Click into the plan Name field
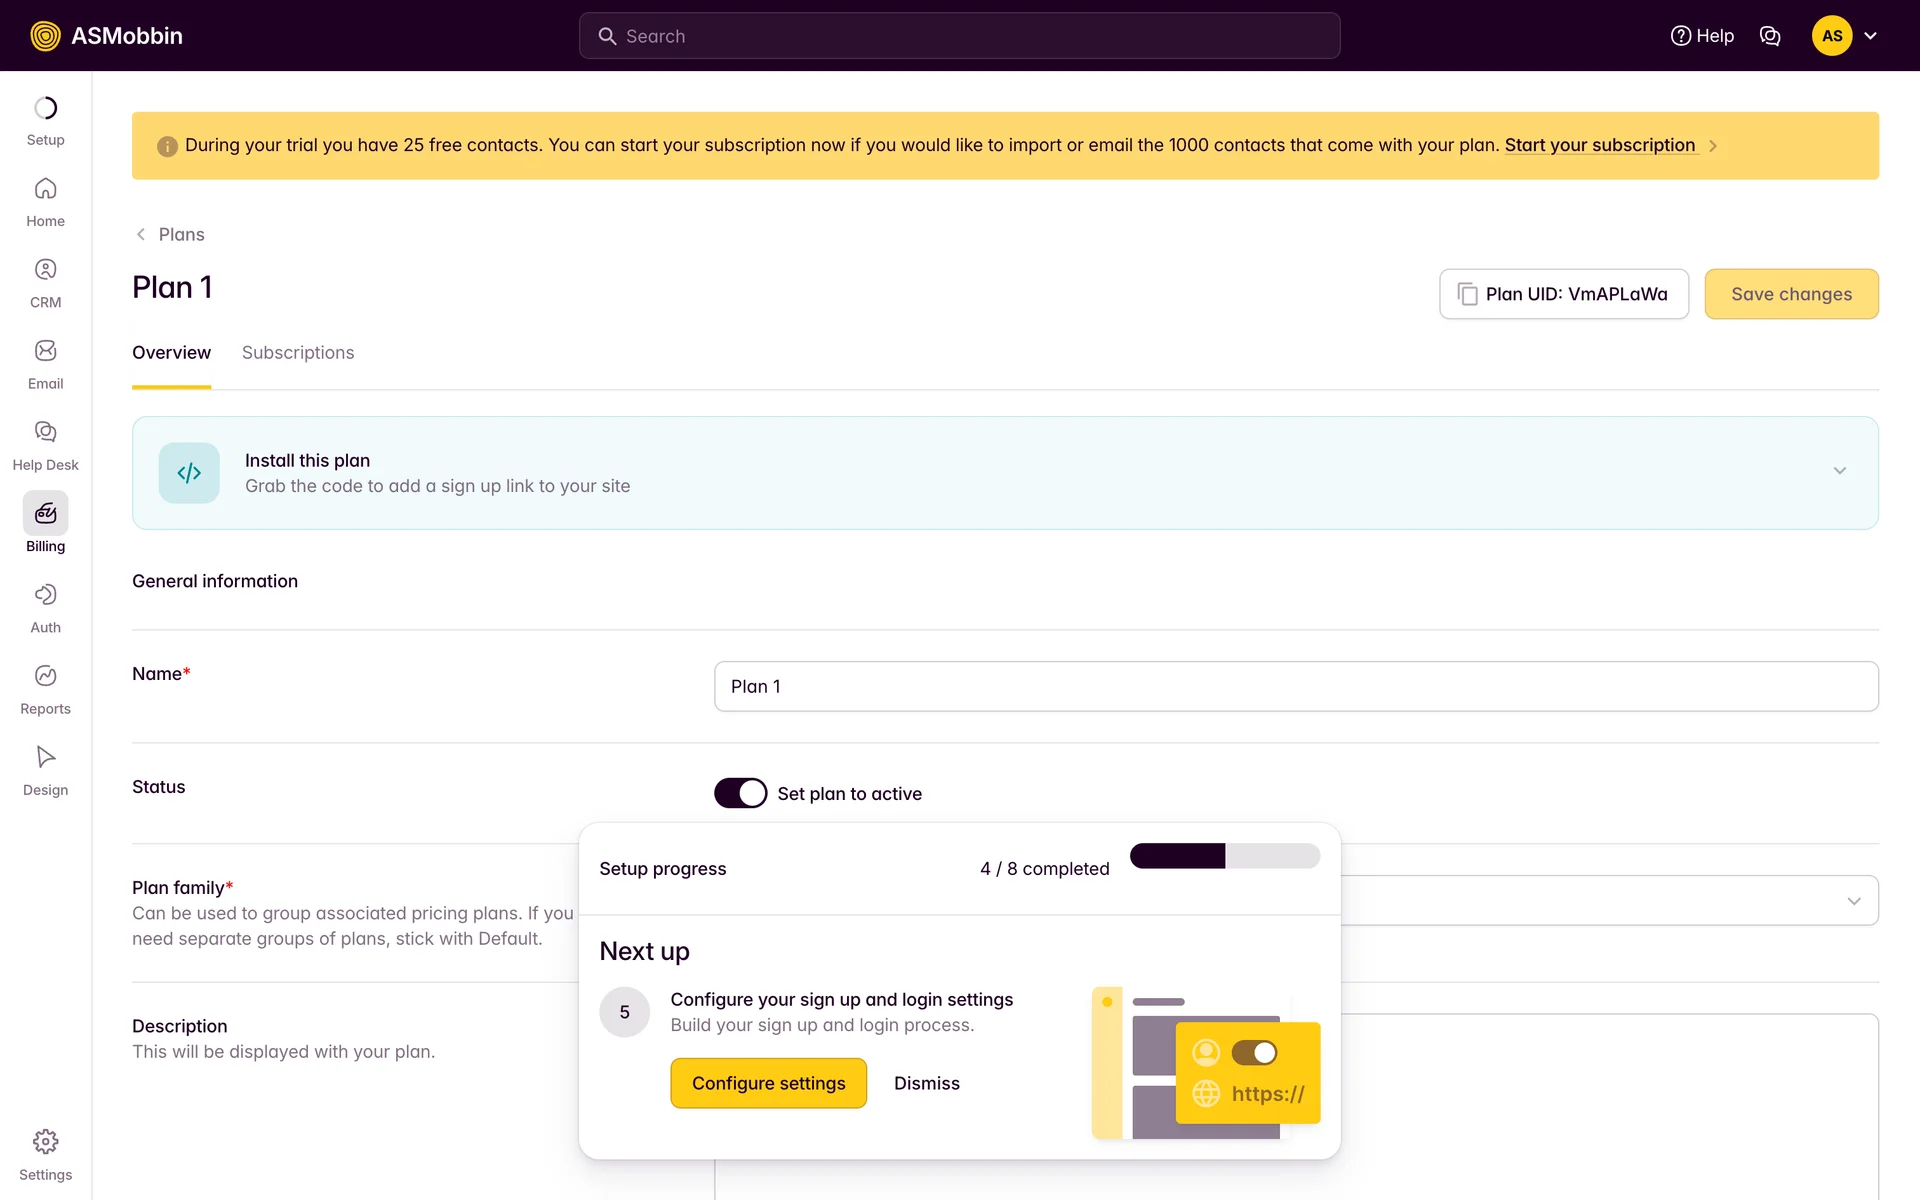The image size is (1920, 1200). pyautogui.click(x=1295, y=686)
